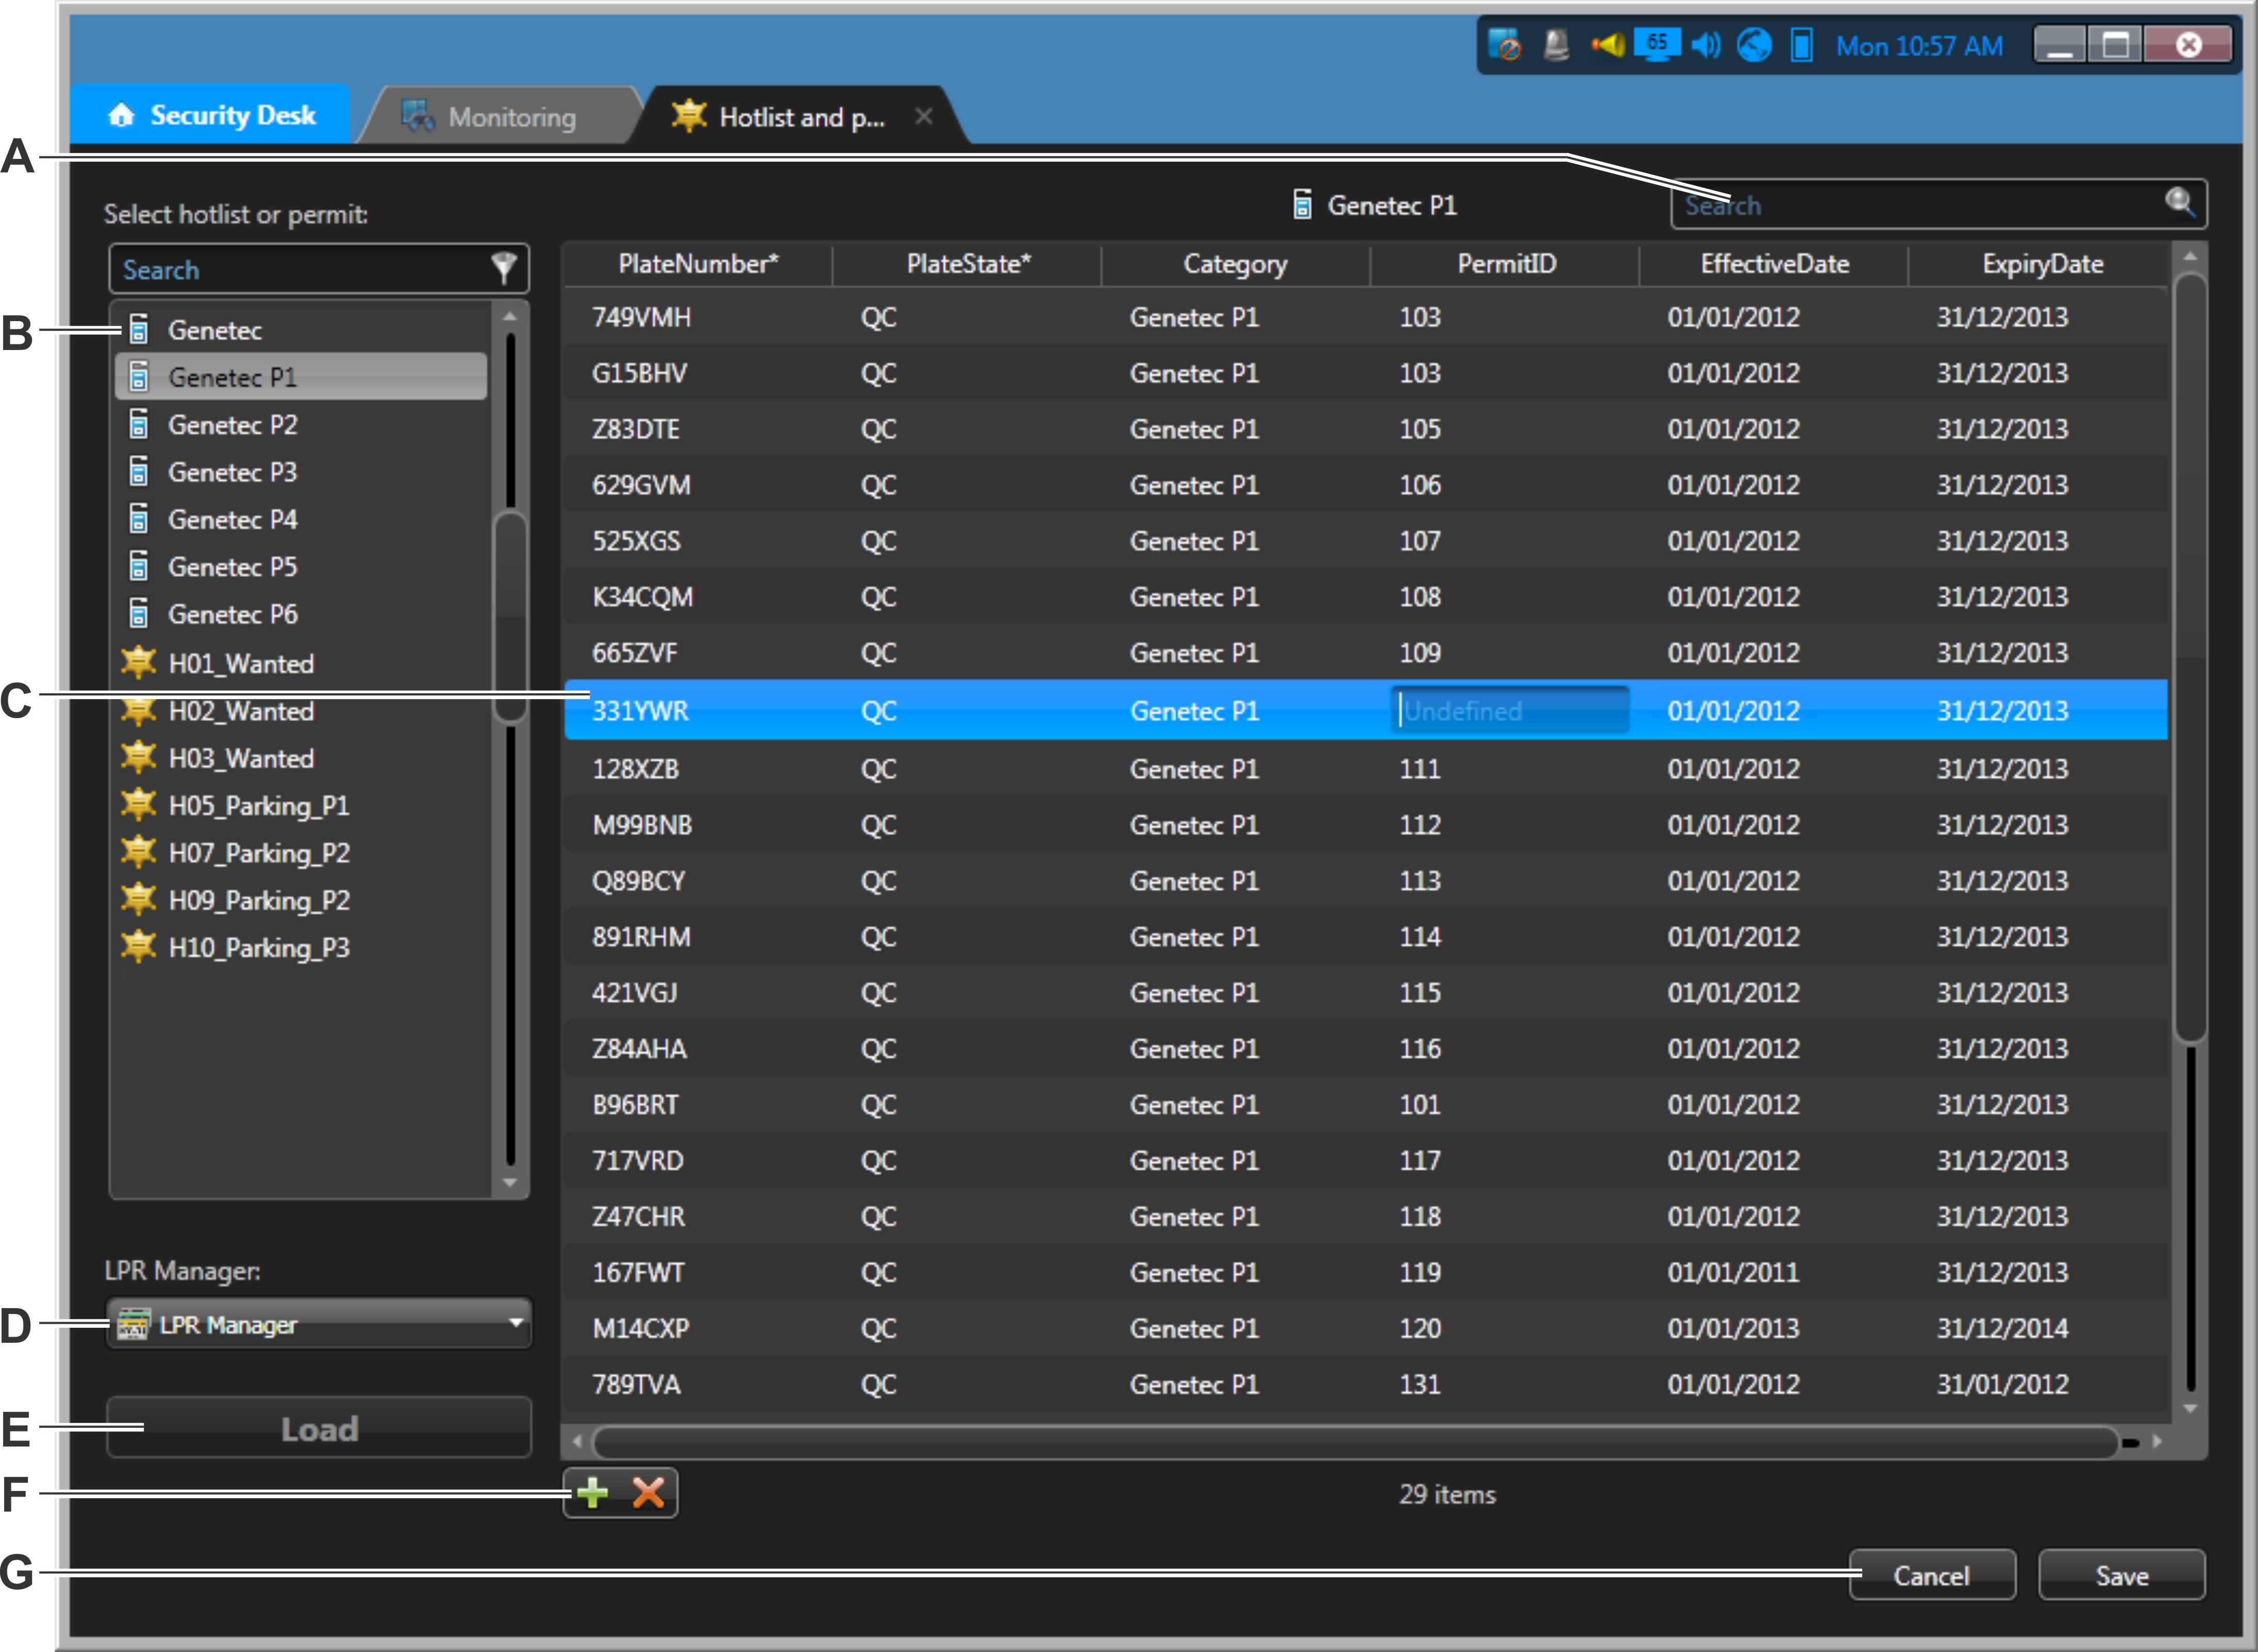Click the star badge icon of H03_Wanted
2258x1652 pixels.
[x=138, y=757]
